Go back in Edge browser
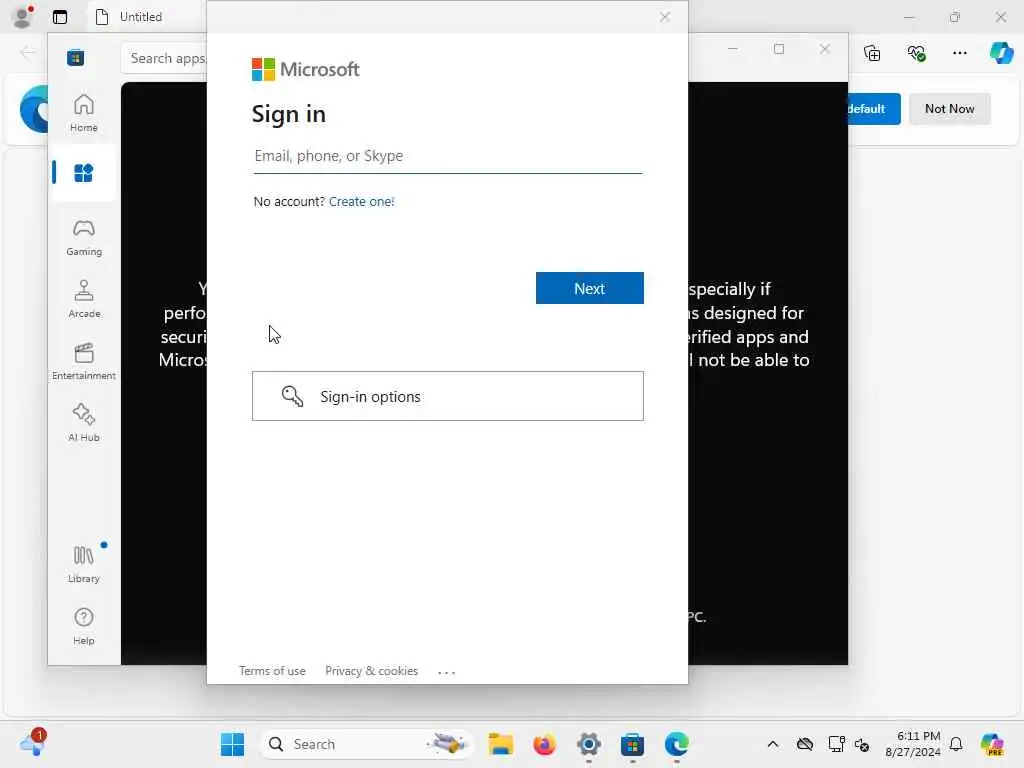Image resolution: width=1024 pixels, height=768 pixels. click(27, 52)
